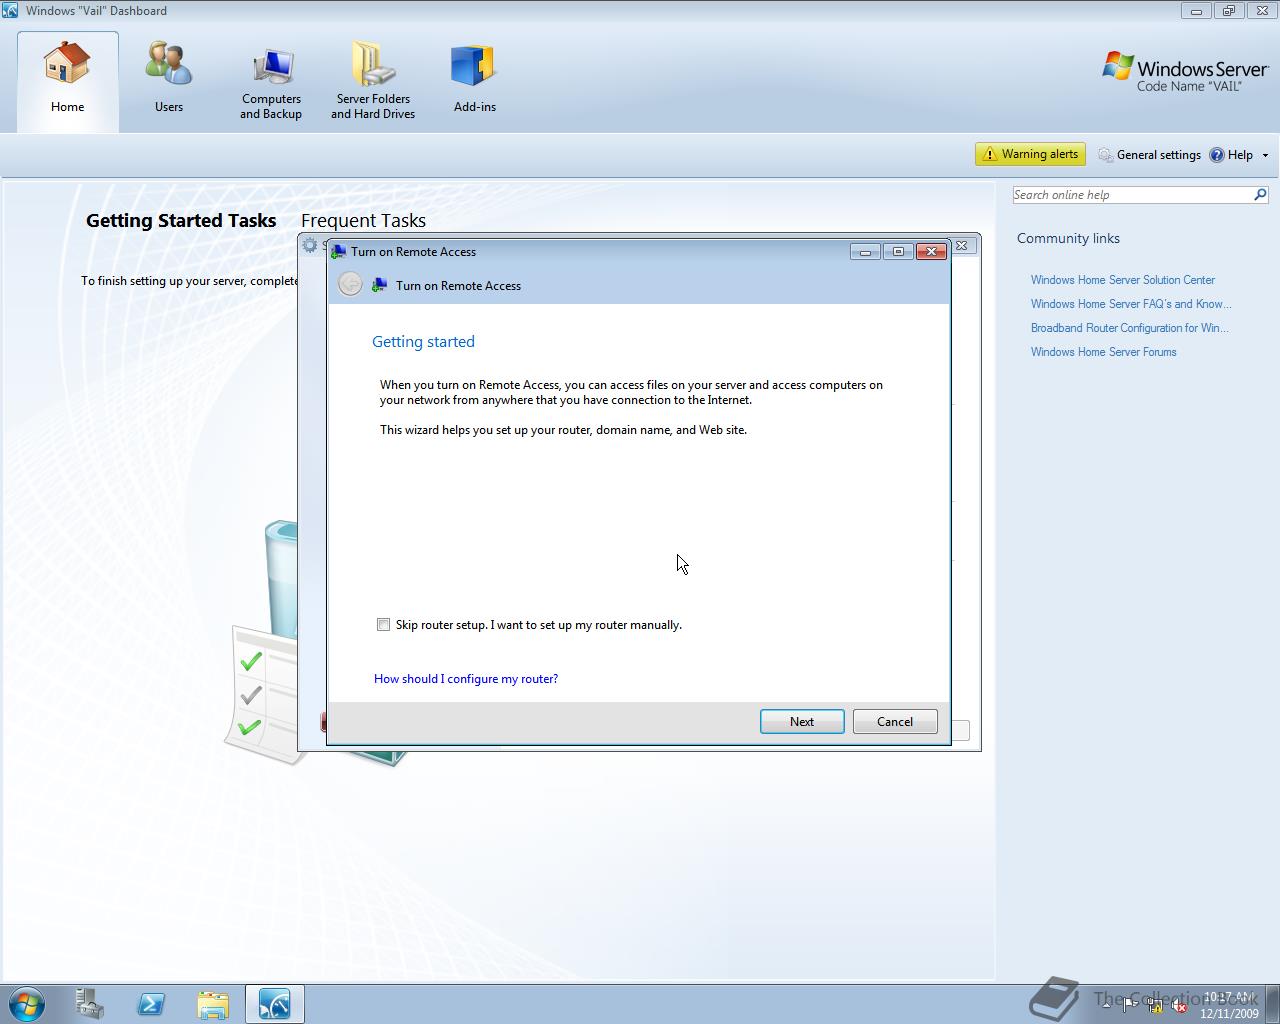Go to Computers and Backup
Screen dimensions: 1280x1024
[x=271, y=81]
